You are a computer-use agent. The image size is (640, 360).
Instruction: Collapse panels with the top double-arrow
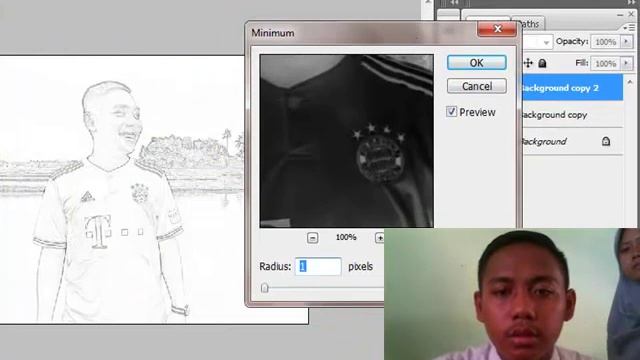(631, 2)
